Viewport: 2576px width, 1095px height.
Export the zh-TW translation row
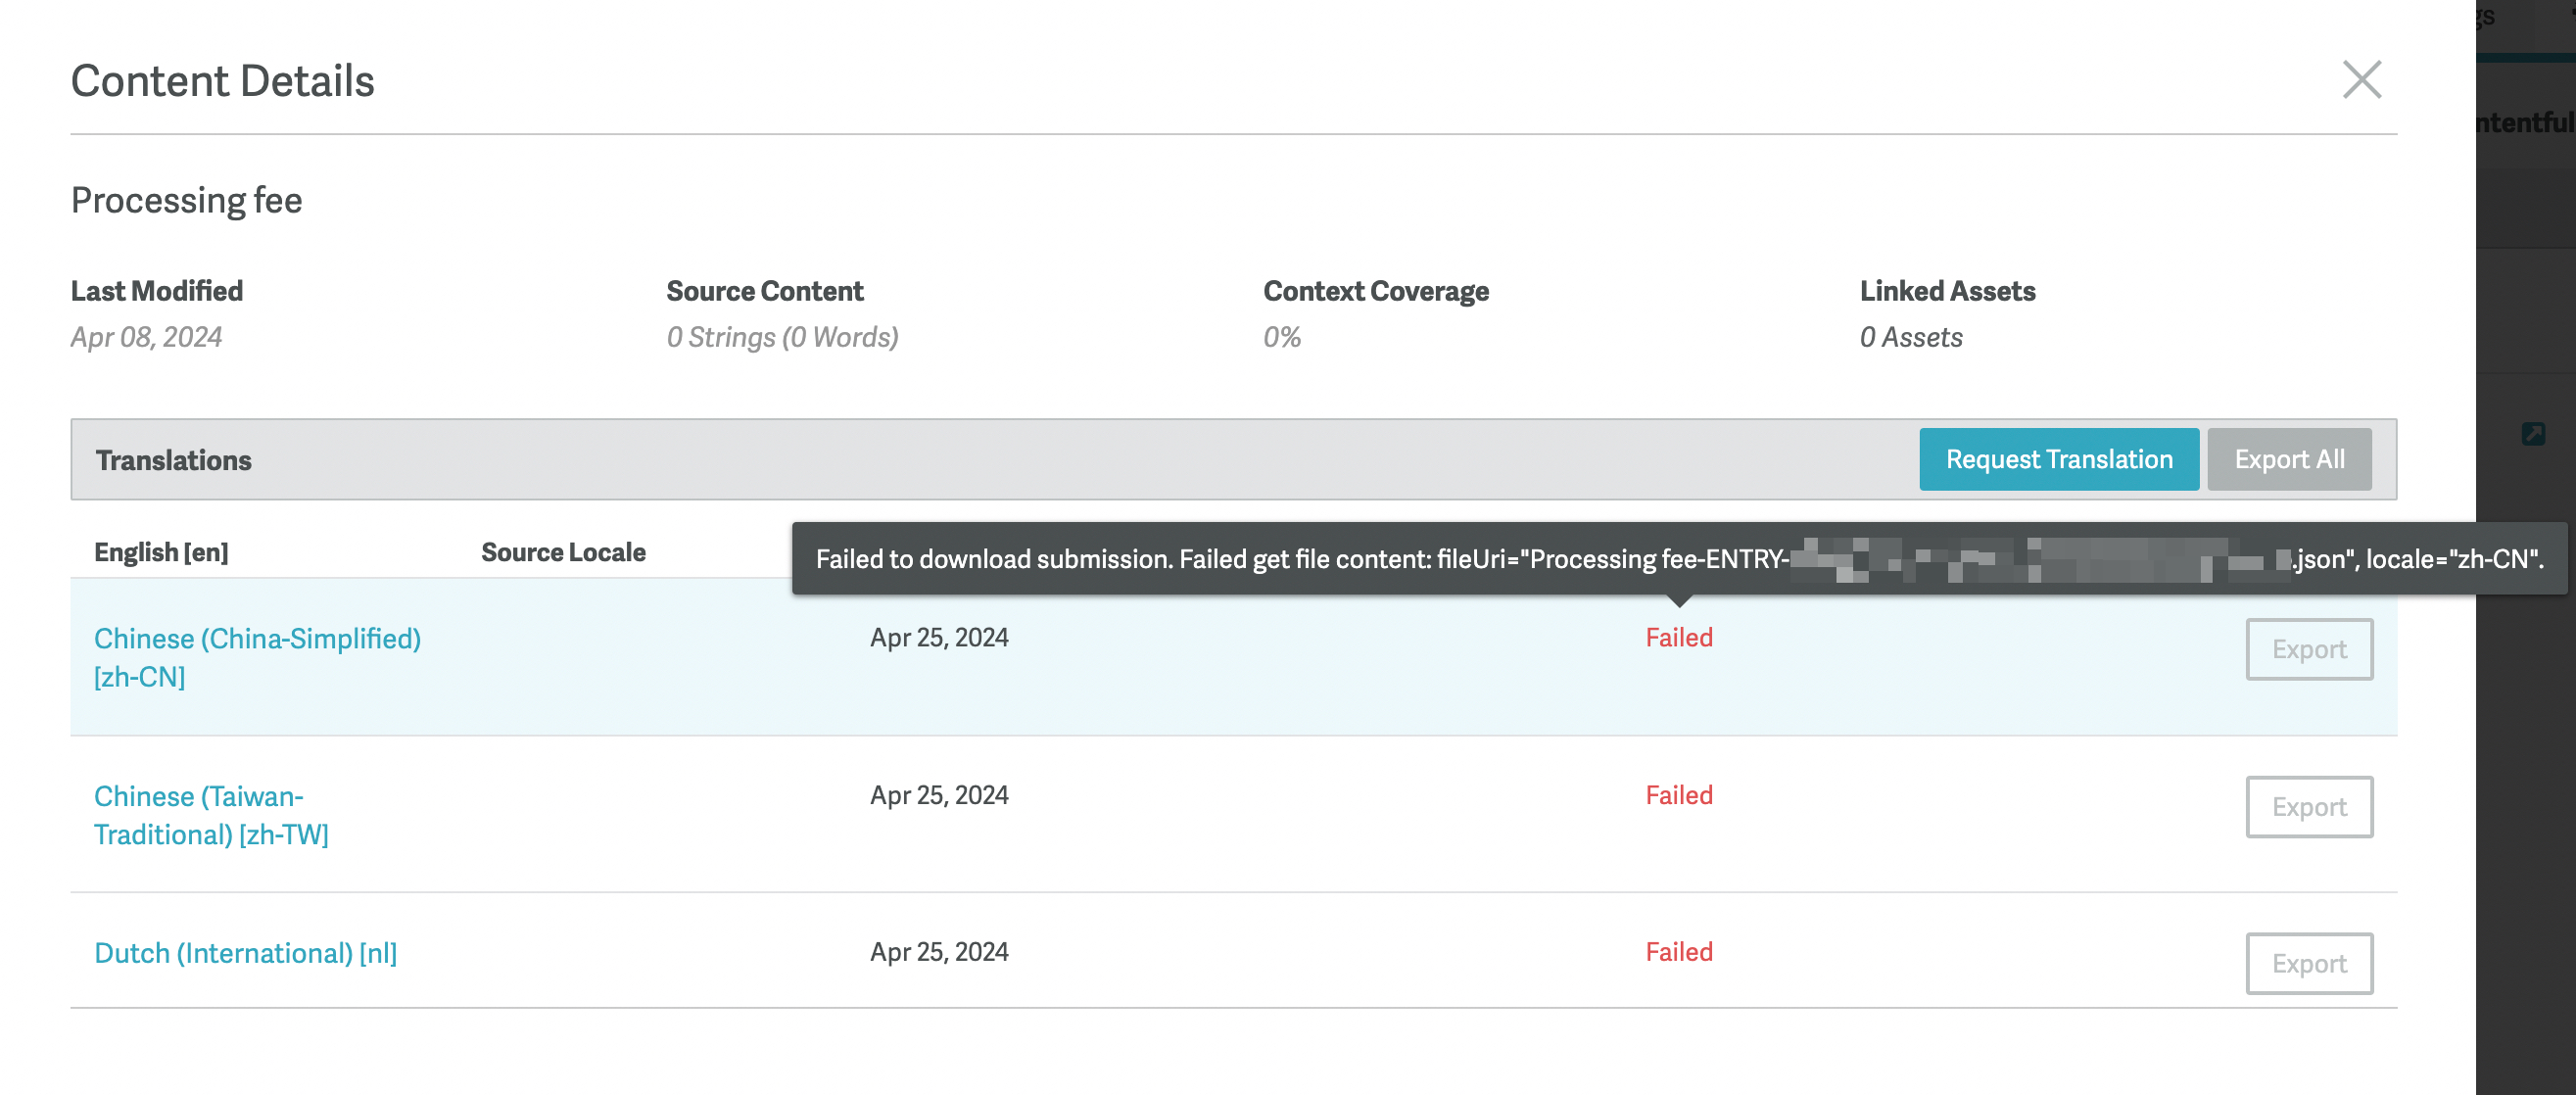click(x=2308, y=806)
